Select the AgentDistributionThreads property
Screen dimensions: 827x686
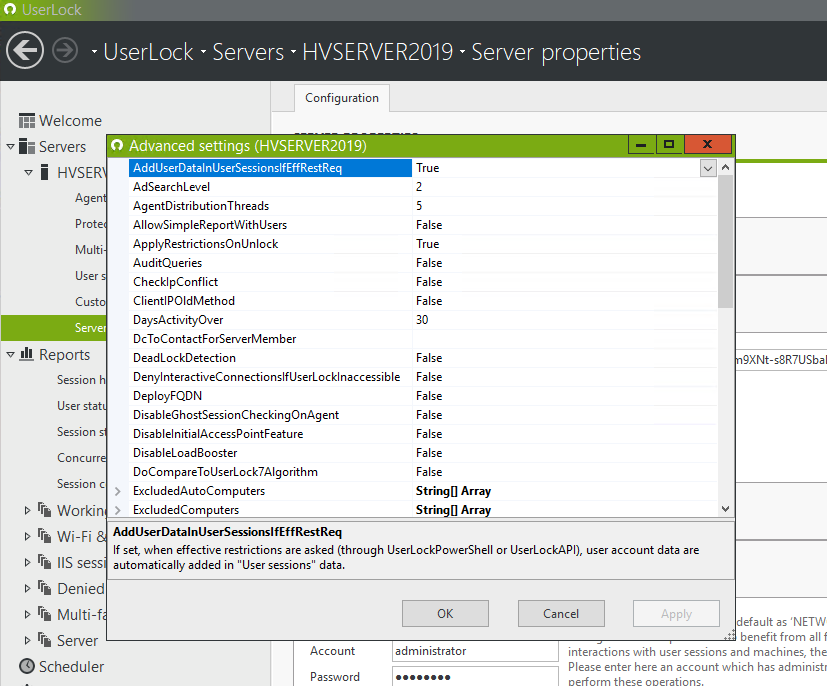point(422,206)
